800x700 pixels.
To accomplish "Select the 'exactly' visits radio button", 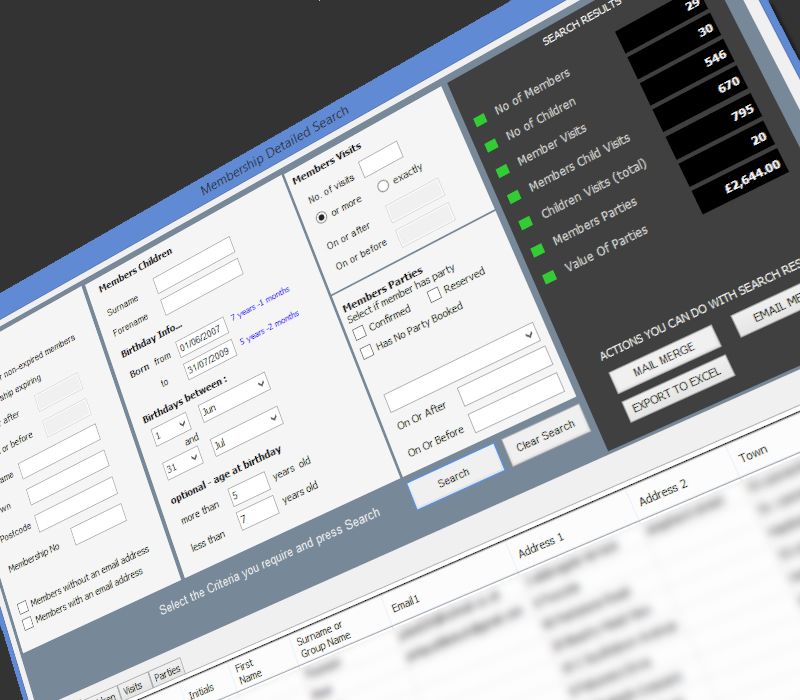I will click(x=383, y=186).
